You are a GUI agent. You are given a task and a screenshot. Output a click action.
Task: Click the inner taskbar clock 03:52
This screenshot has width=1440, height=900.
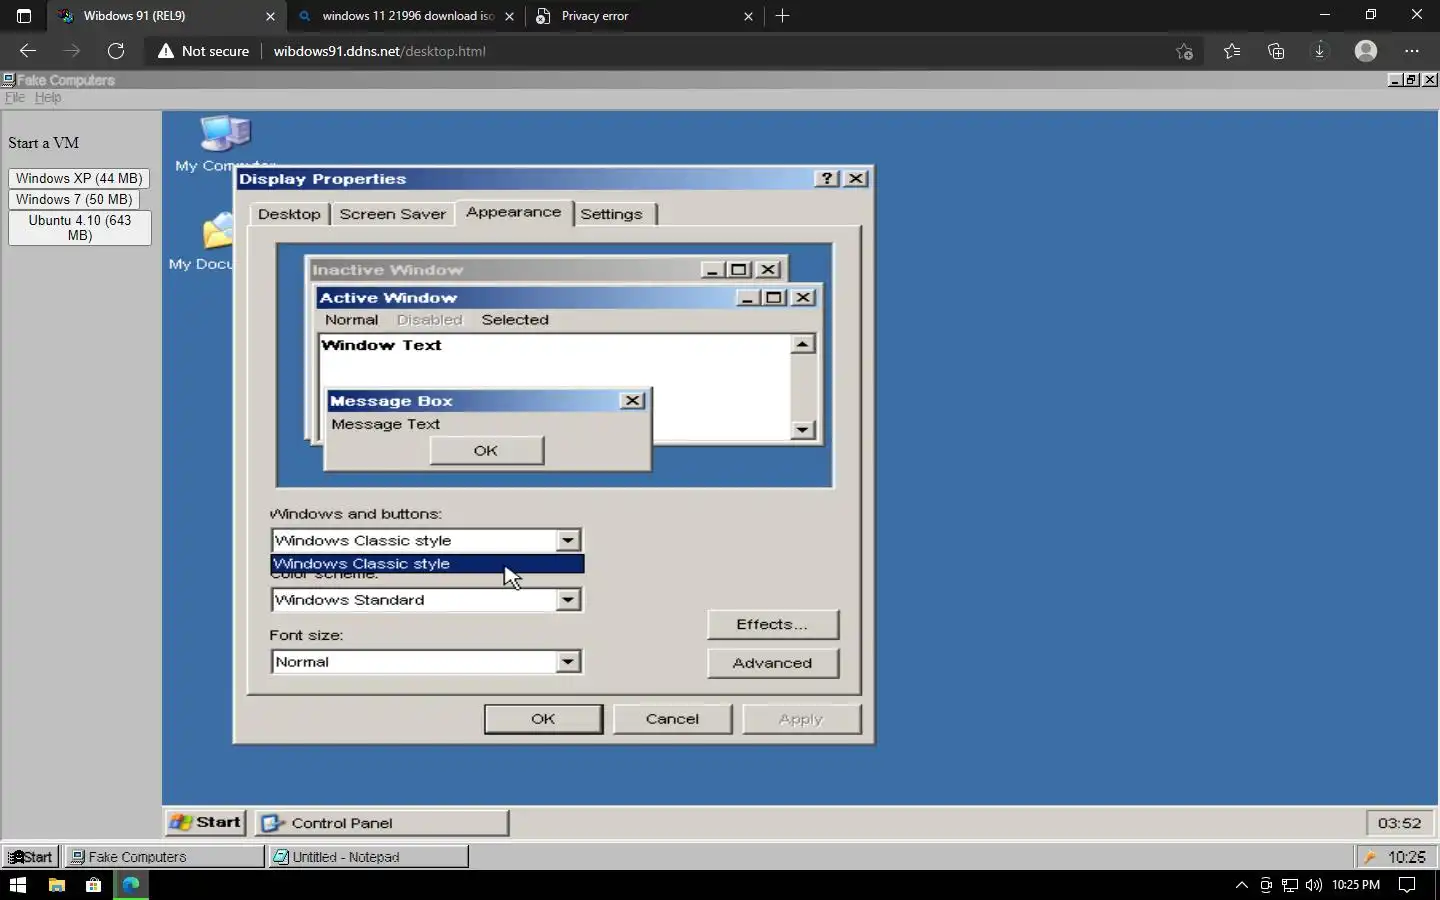point(1399,823)
